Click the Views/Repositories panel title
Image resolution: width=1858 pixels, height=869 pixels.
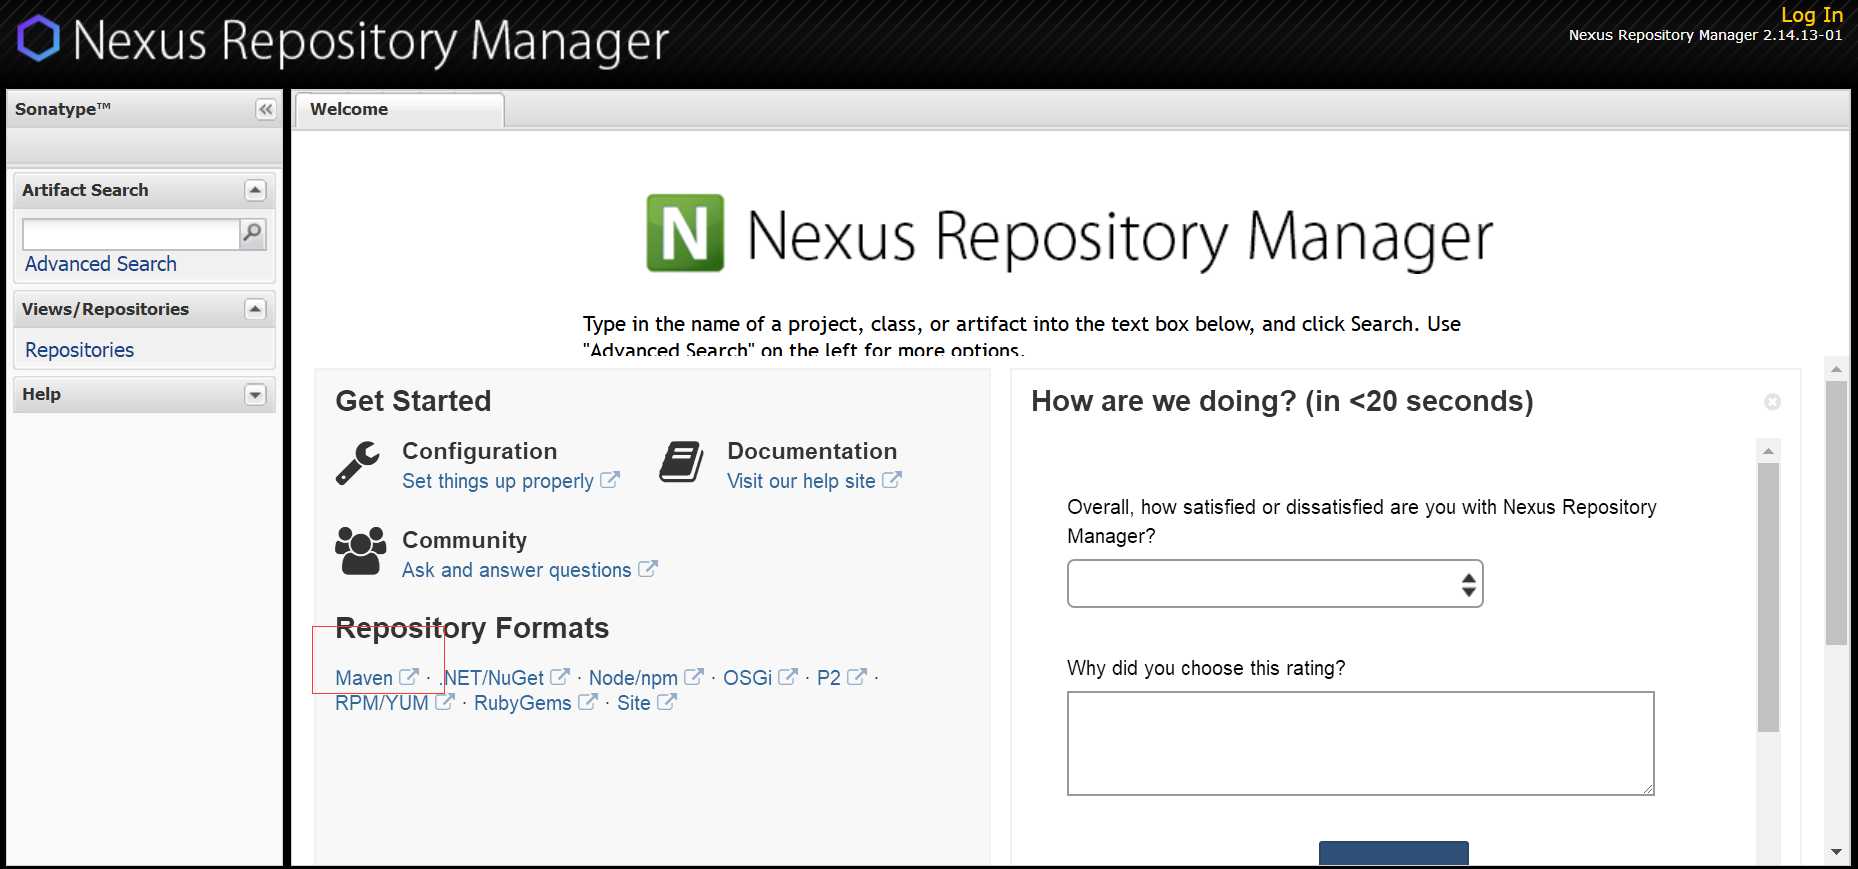[105, 309]
